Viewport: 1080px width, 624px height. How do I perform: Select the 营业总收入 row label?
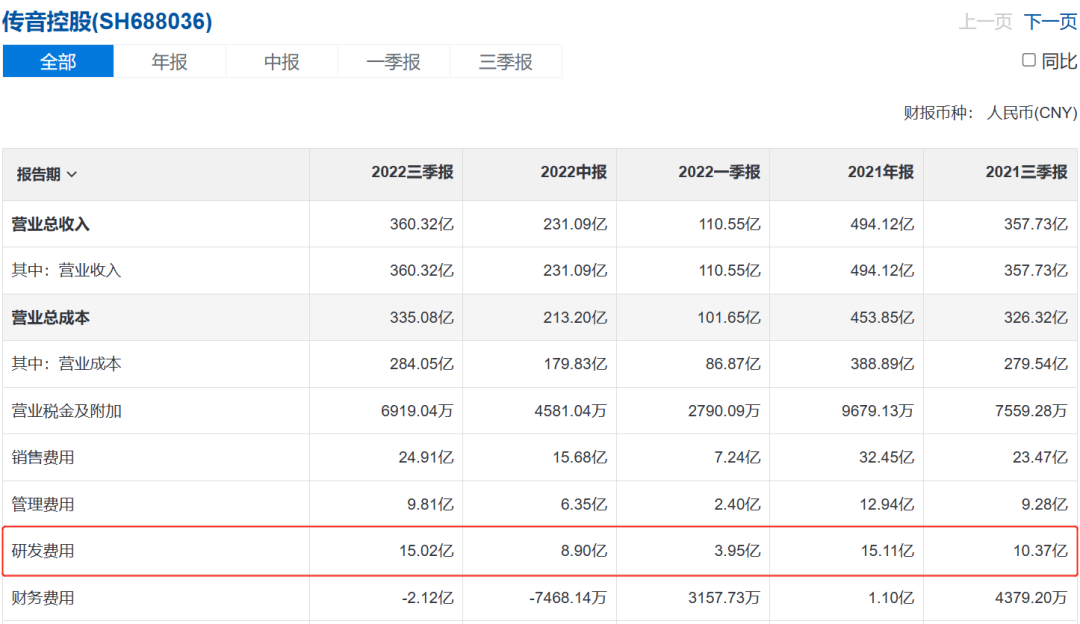[x=50, y=224]
